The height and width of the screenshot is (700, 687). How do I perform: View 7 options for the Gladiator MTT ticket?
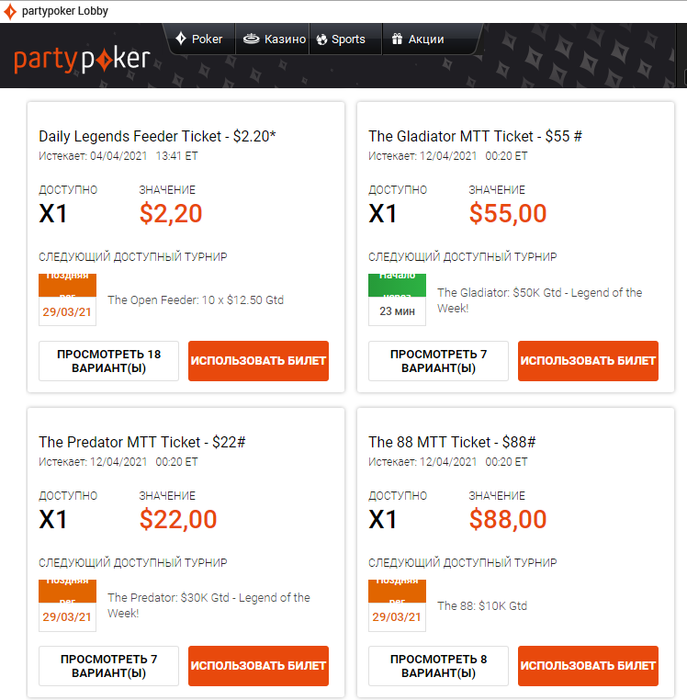(x=438, y=361)
